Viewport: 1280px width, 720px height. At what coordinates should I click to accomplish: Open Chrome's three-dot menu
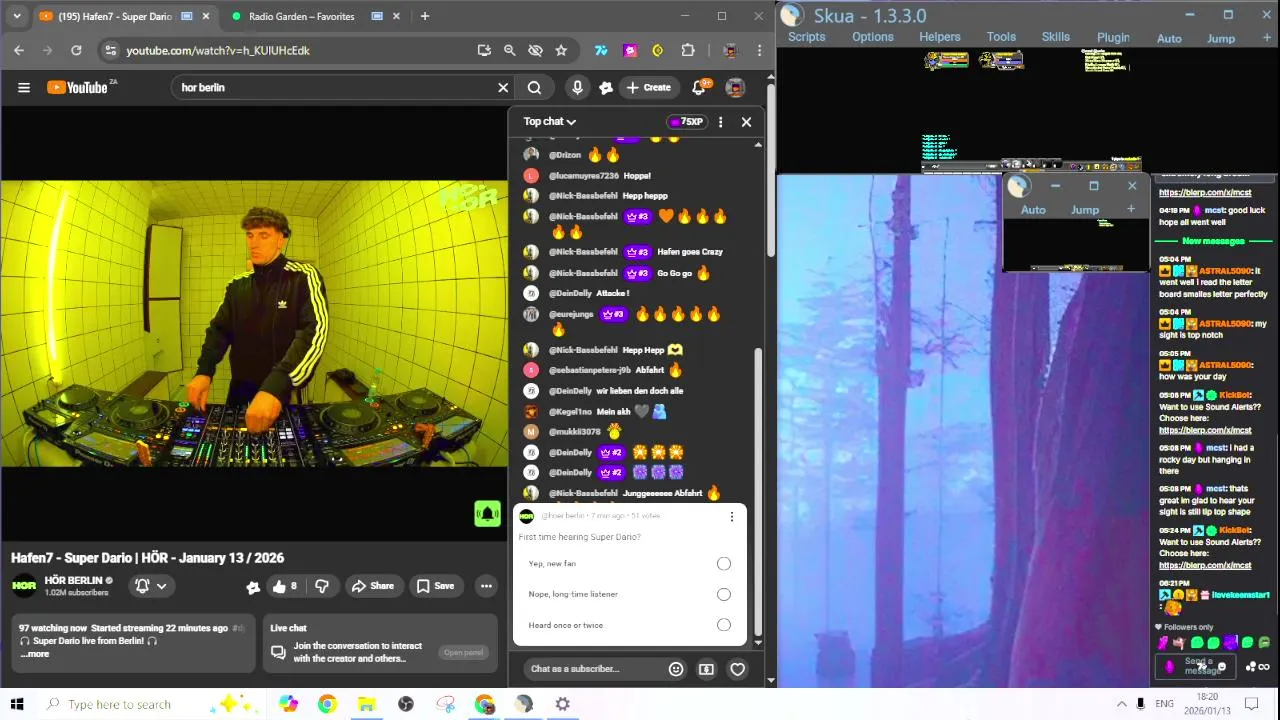click(x=760, y=50)
